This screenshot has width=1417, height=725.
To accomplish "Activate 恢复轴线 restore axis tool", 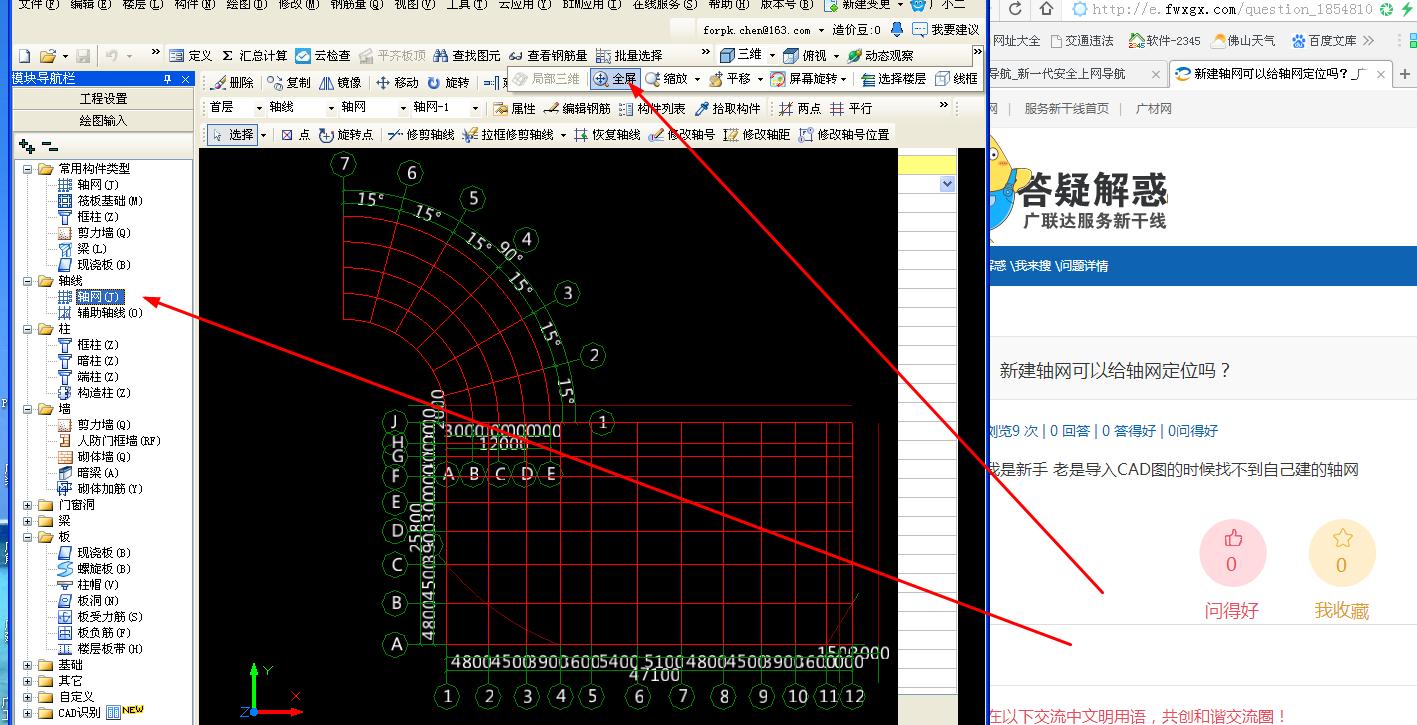I will [607, 135].
